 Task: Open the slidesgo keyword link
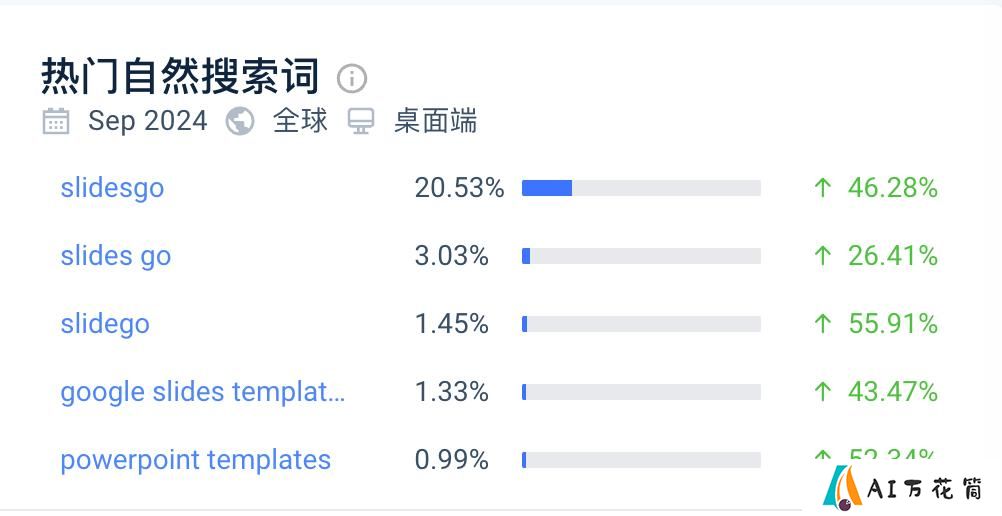tap(112, 188)
